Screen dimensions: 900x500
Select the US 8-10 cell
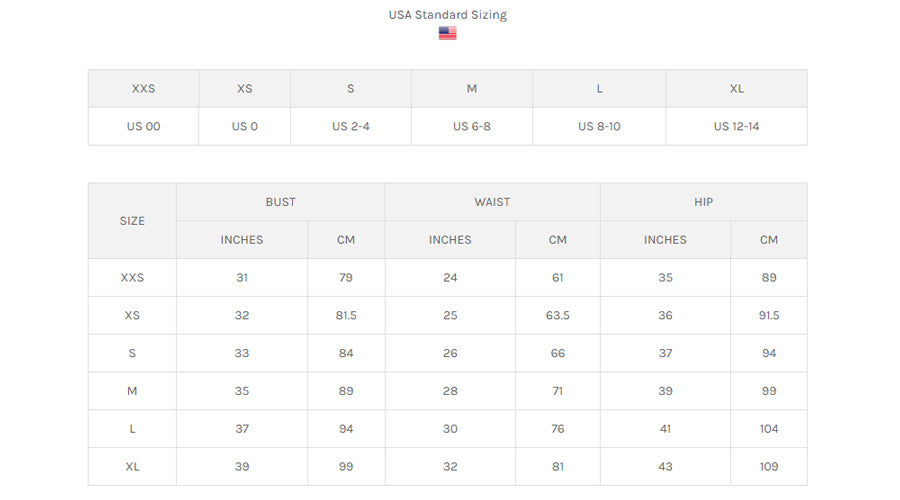[599, 127]
